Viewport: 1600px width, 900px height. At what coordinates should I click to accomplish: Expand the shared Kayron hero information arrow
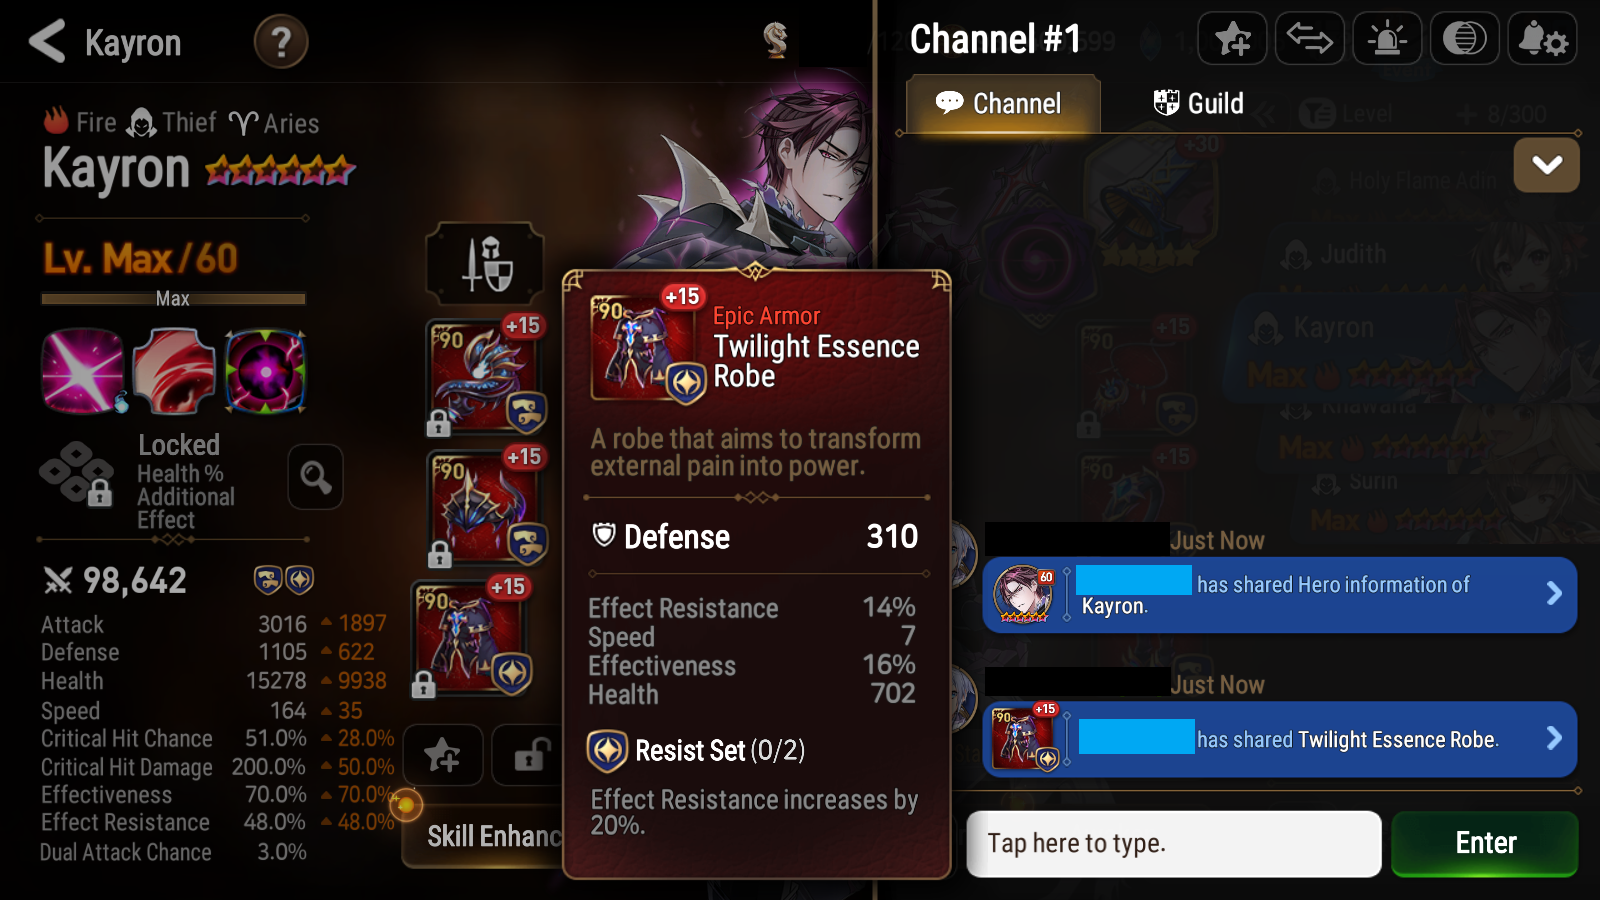[x=1553, y=593]
